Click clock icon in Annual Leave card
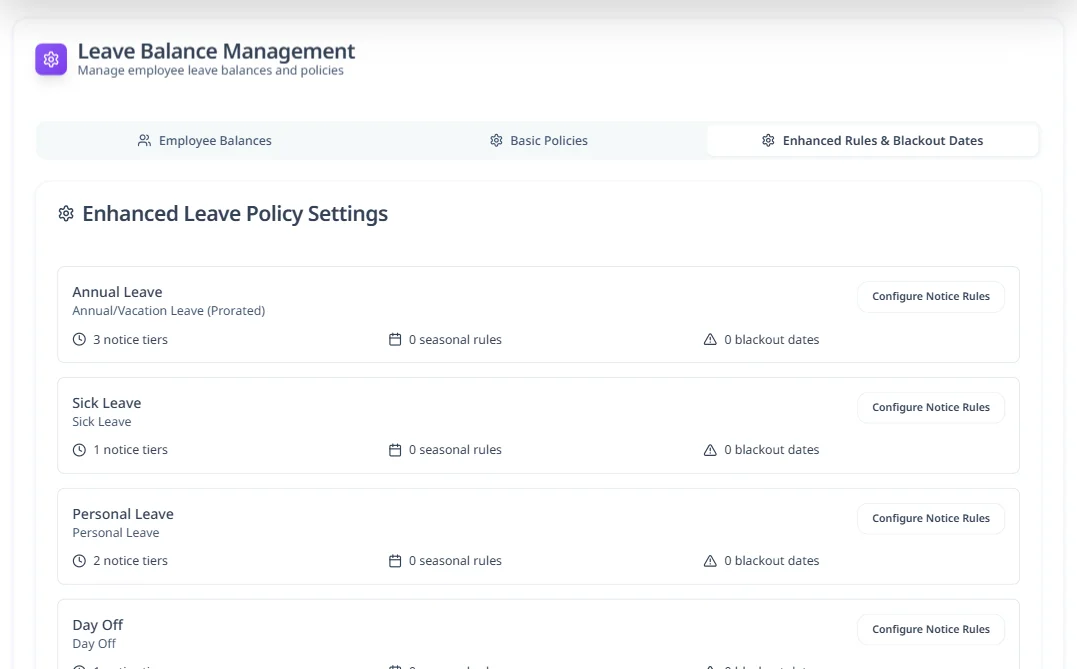The width and height of the screenshot is (1077, 669). pyautogui.click(x=80, y=339)
